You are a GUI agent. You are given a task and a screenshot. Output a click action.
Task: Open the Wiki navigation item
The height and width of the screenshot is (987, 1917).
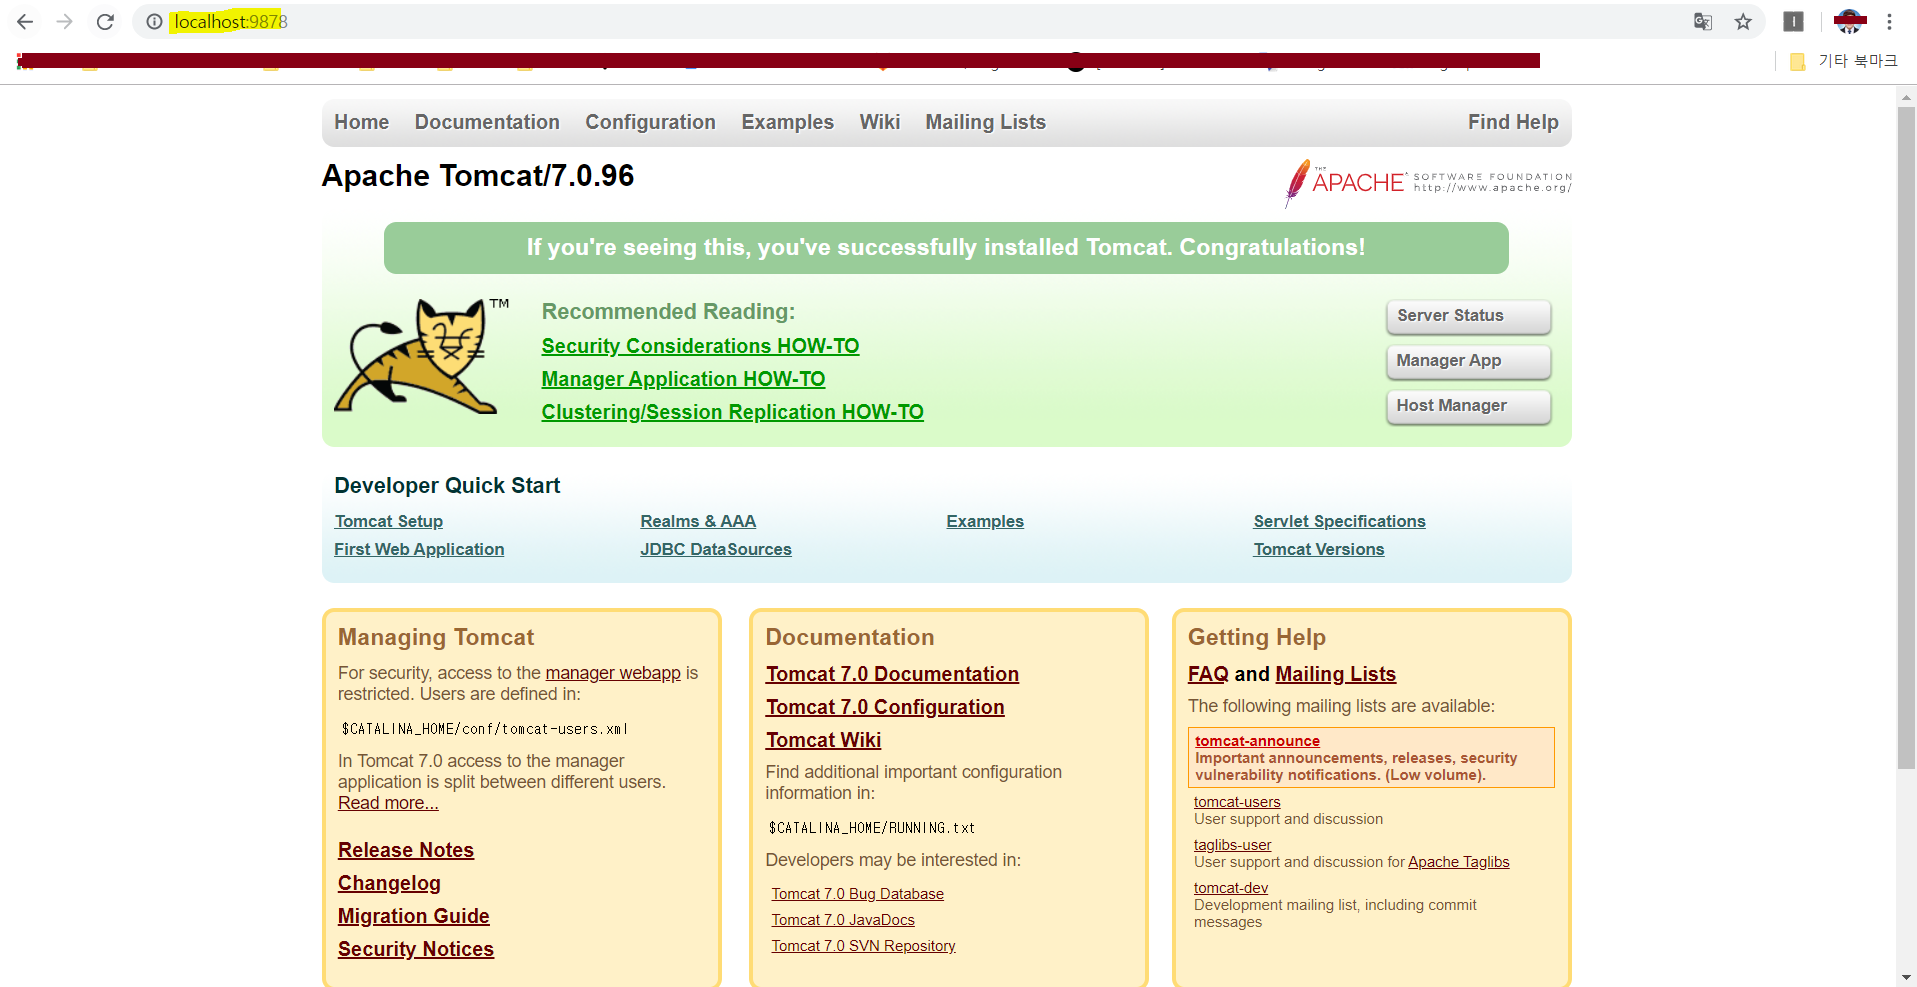coord(880,122)
